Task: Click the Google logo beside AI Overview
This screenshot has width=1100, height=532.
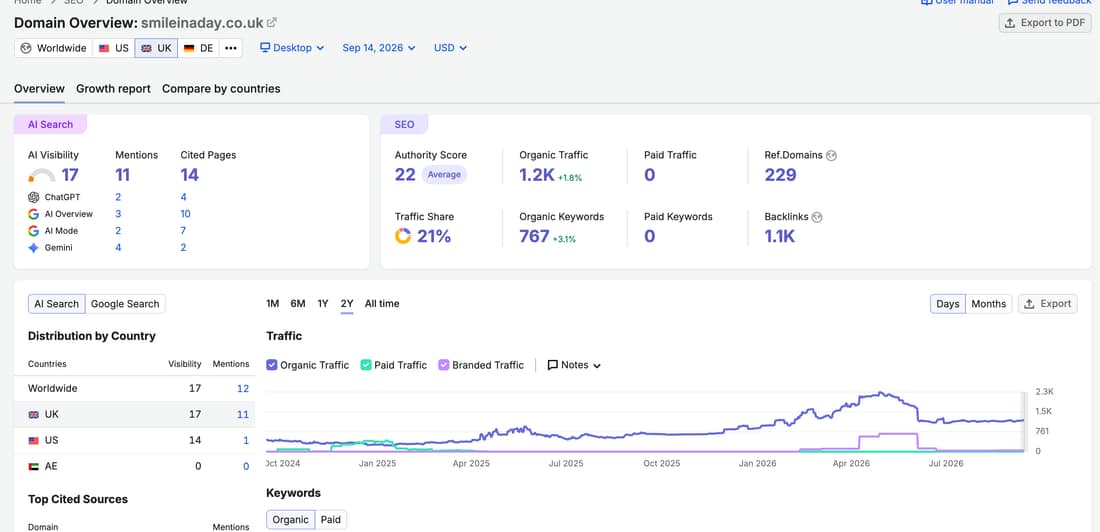Action: coord(33,214)
